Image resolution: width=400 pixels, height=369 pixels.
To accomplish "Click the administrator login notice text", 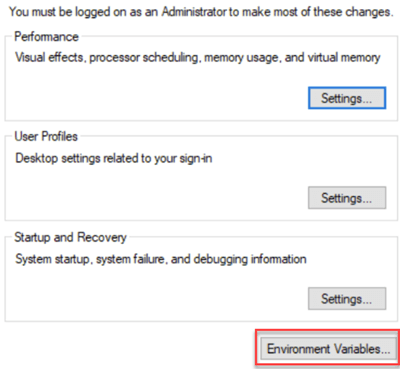I will coord(200,12).
